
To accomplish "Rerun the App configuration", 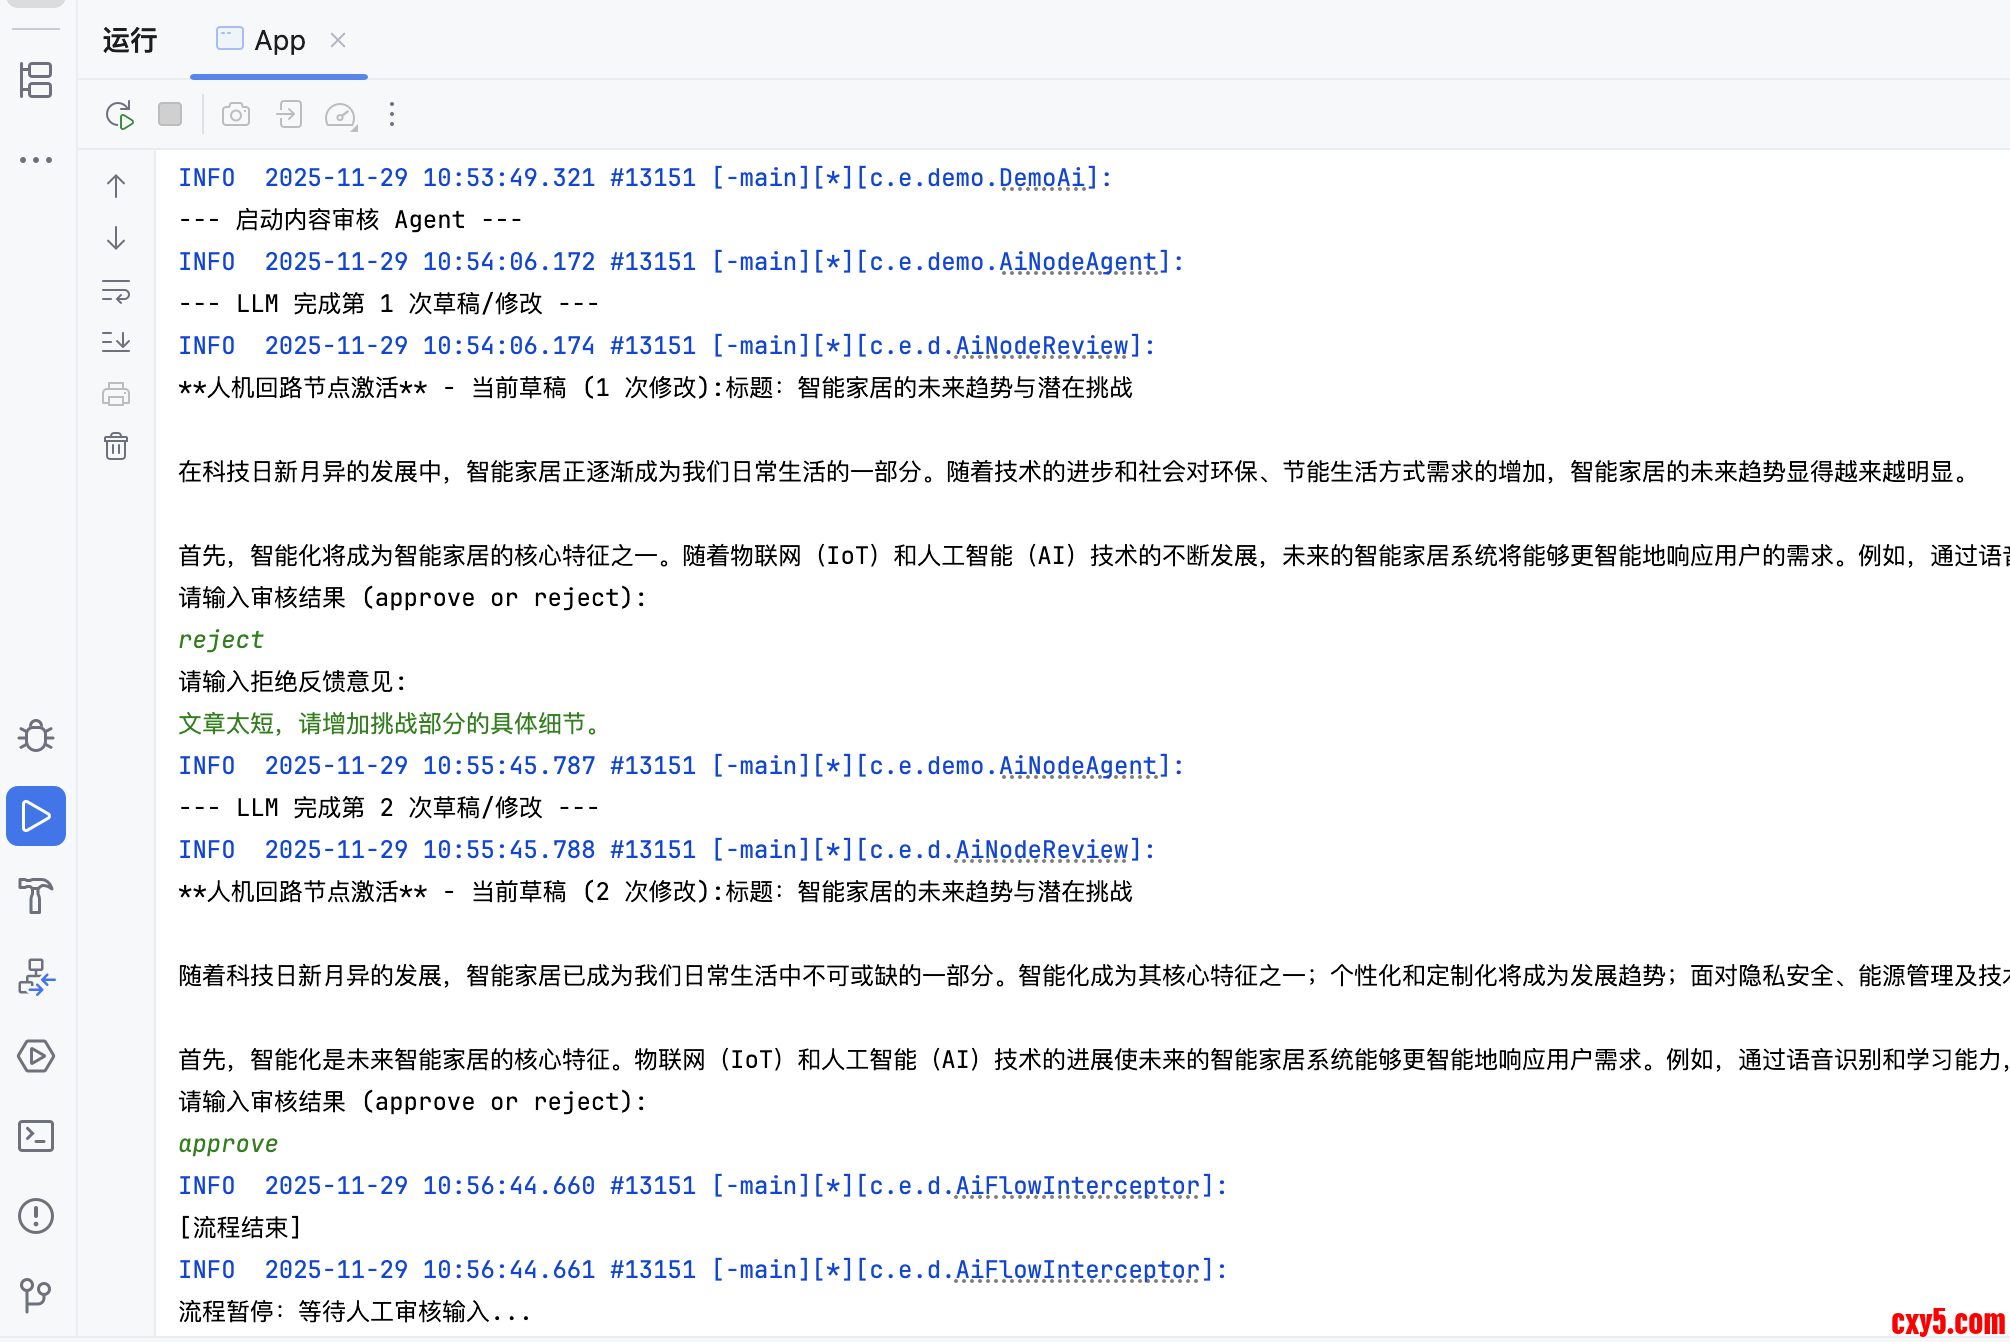I will coord(119,115).
